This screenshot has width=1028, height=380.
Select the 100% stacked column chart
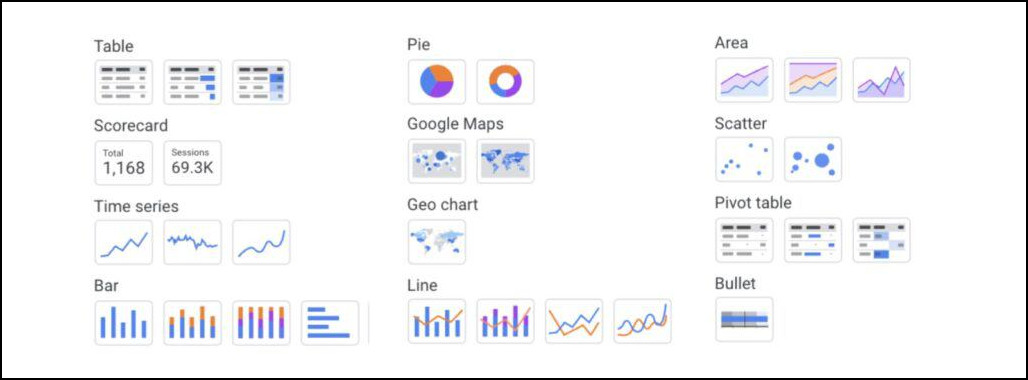(x=261, y=322)
